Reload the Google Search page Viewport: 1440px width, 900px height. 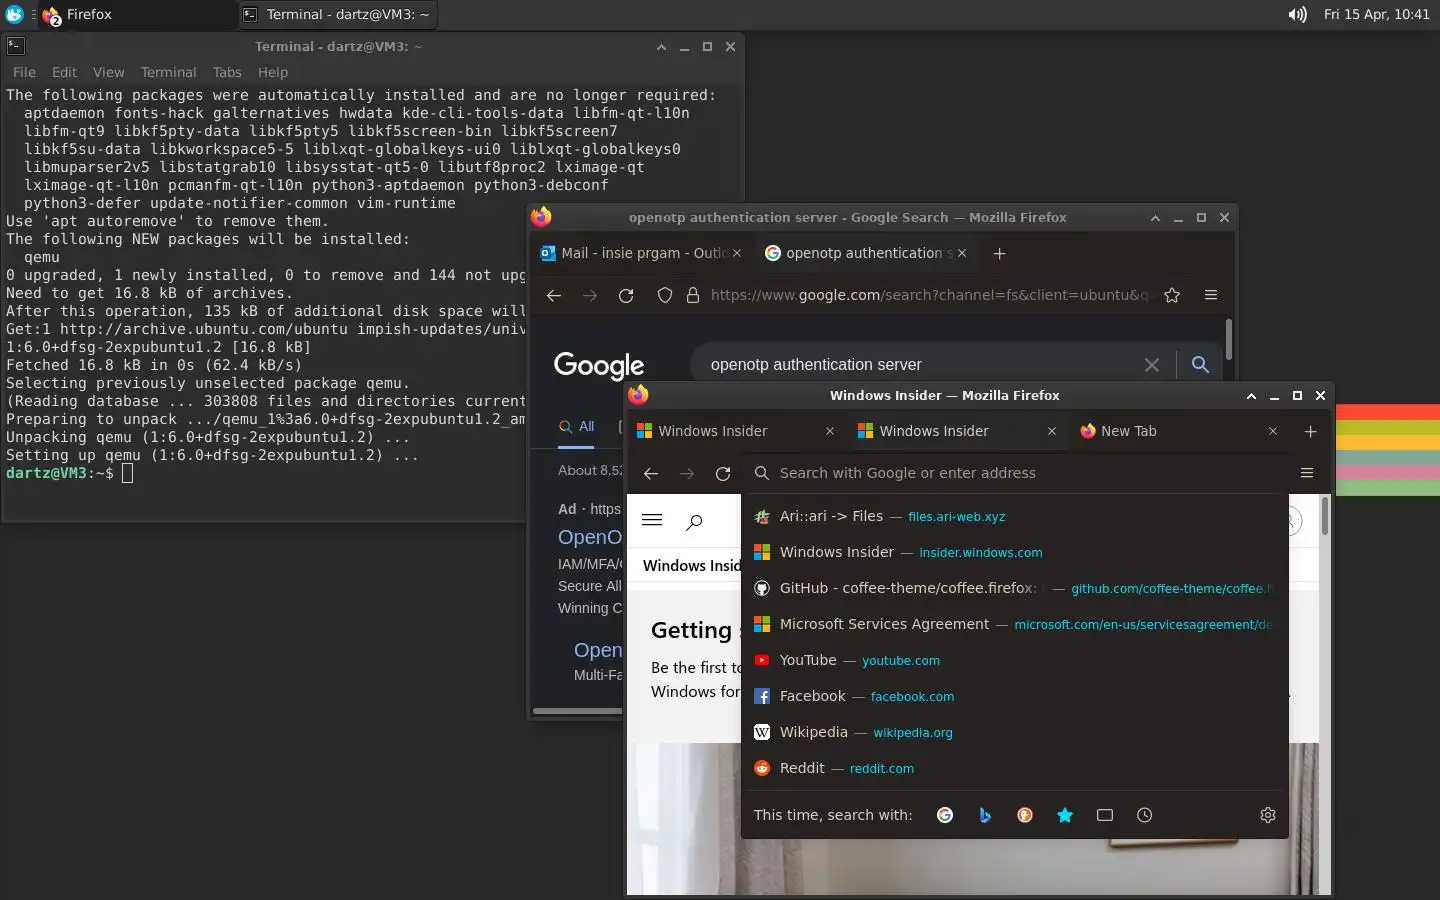(x=626, y=295)
